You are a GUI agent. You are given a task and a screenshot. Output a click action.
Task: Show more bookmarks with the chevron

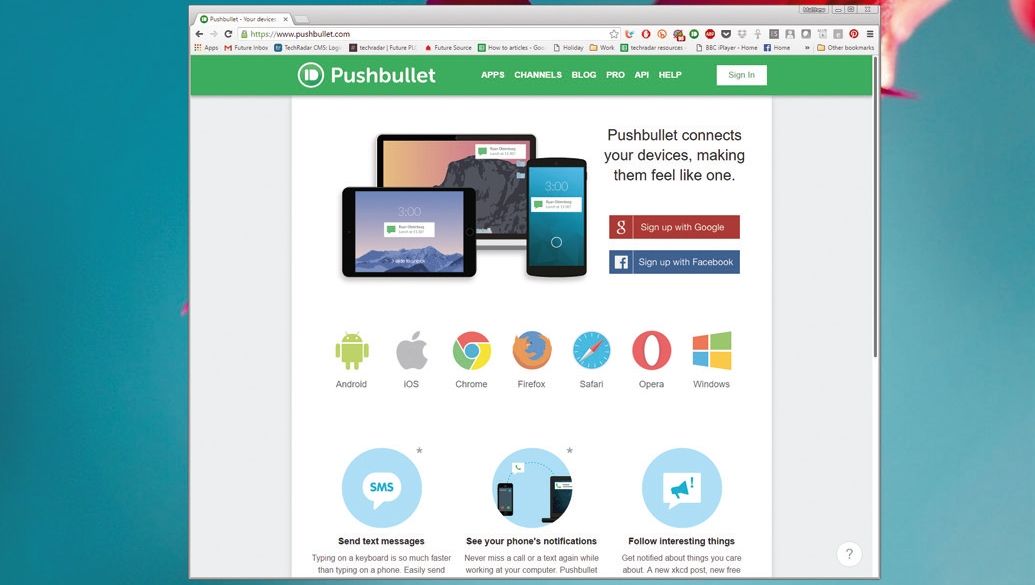(807, 48)
